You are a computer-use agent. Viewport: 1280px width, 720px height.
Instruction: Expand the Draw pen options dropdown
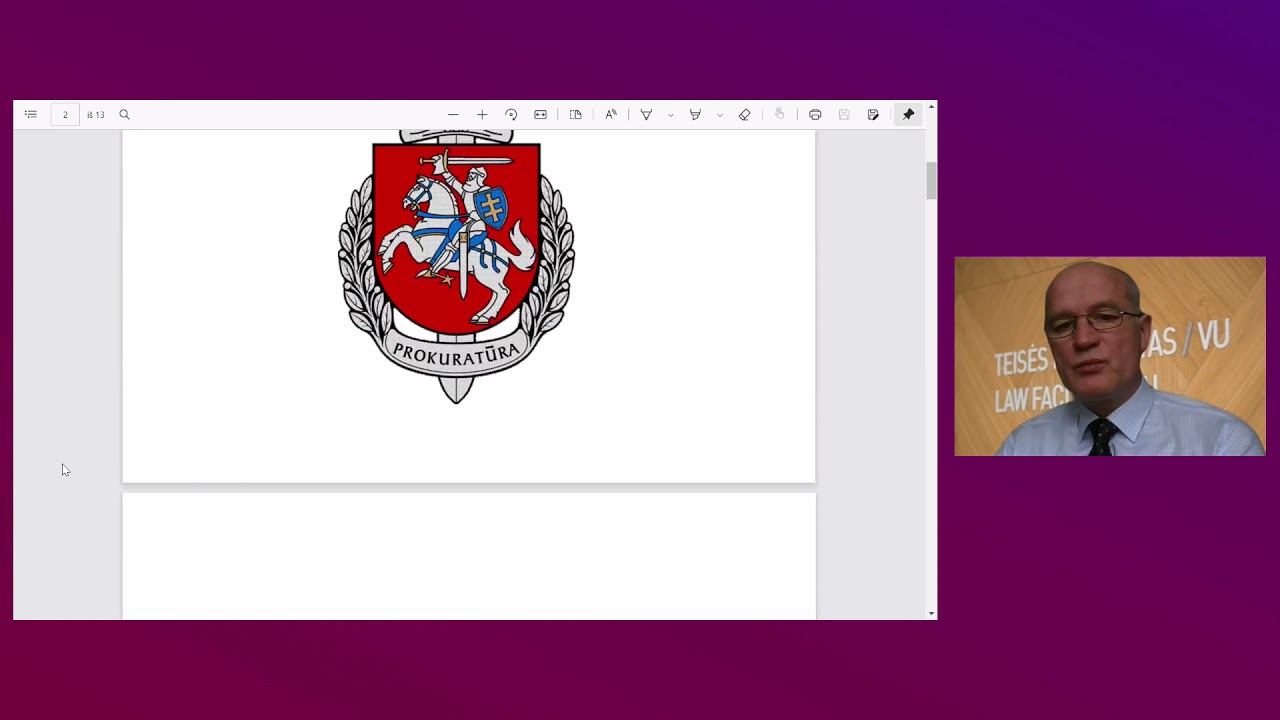tap(670, 115)
